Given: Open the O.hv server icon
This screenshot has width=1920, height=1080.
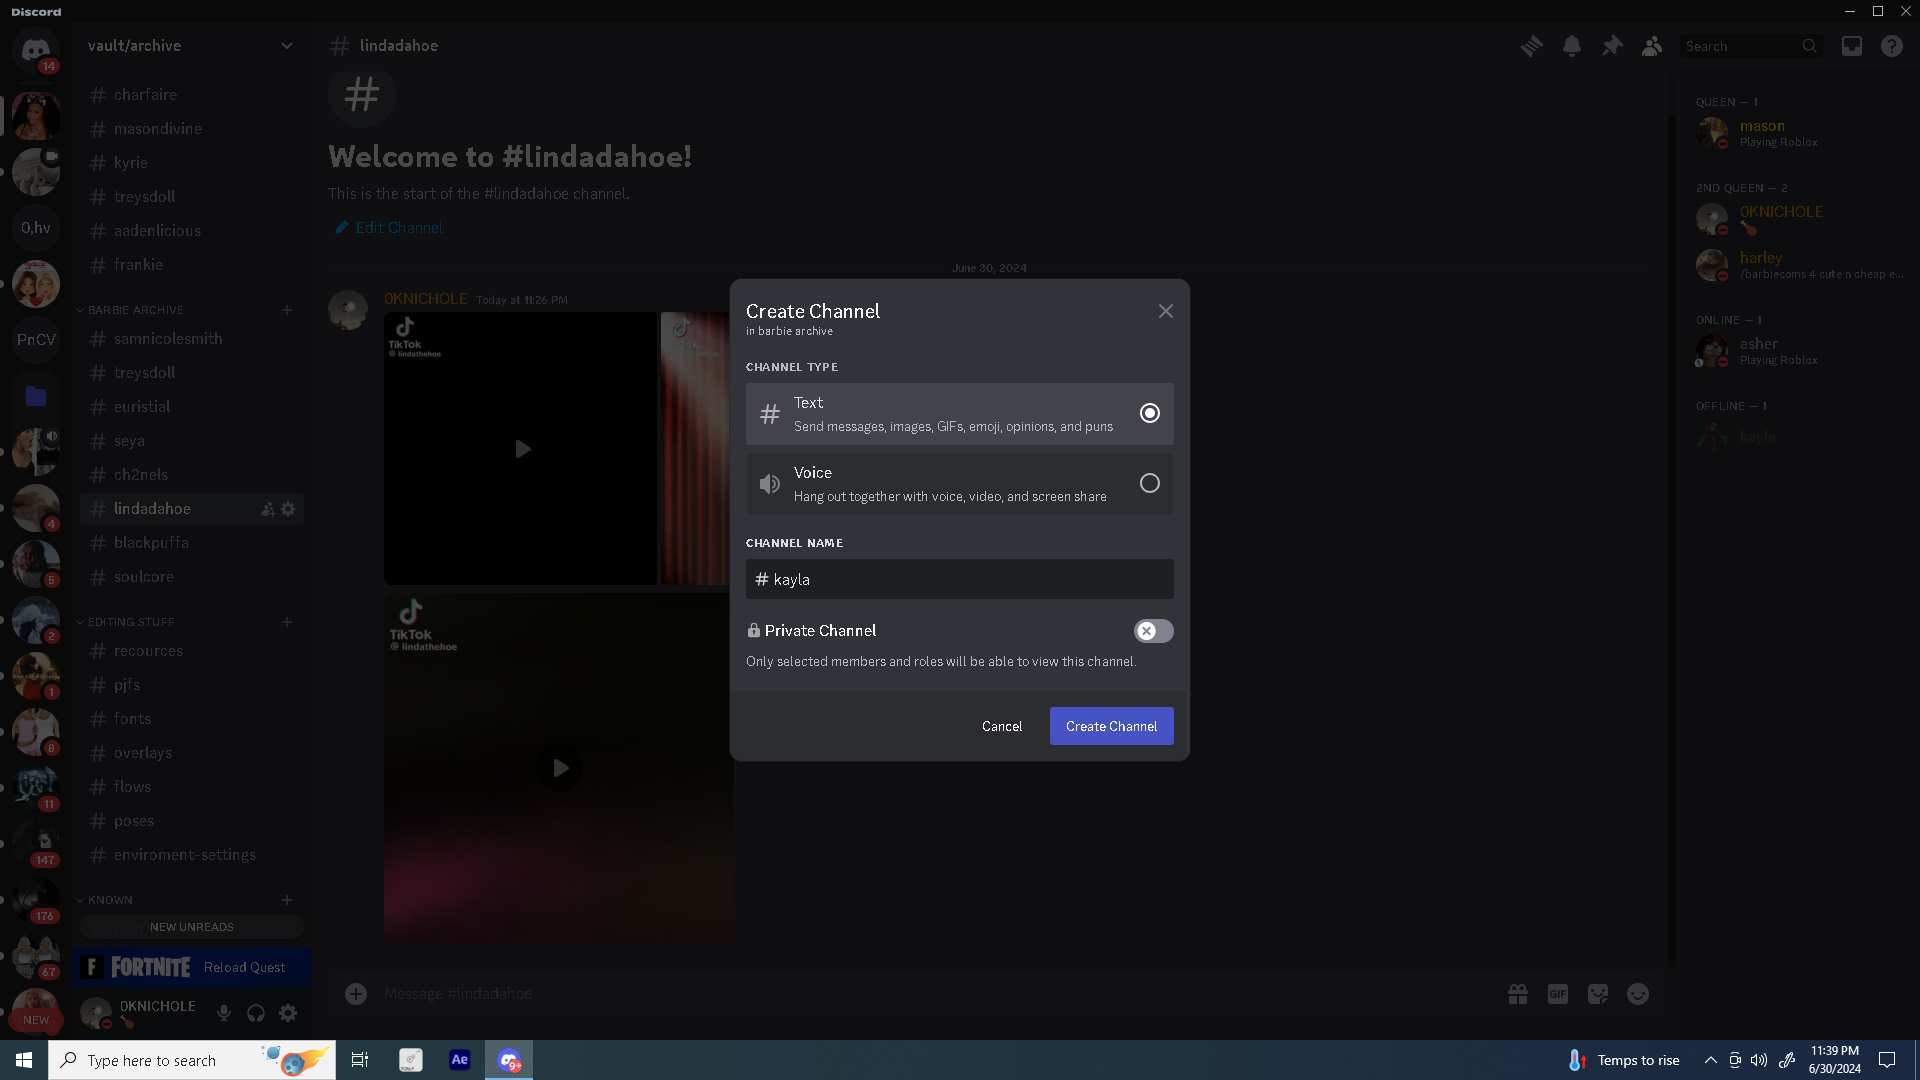Looking at the screenshot, I should pos(36,228).
